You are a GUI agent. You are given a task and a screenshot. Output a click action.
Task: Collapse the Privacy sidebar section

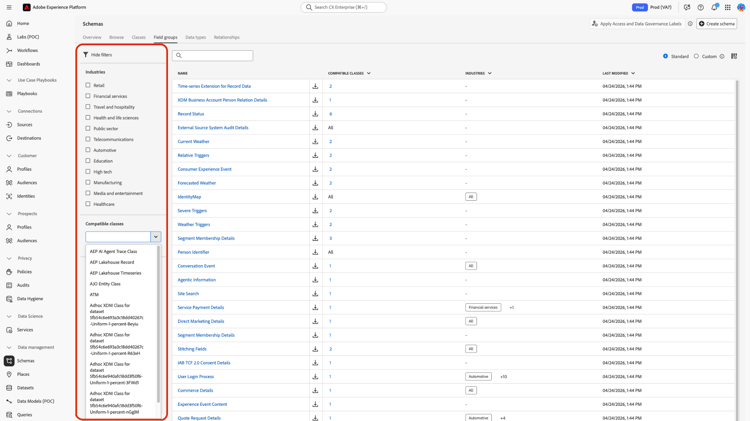tap(9, 258)
